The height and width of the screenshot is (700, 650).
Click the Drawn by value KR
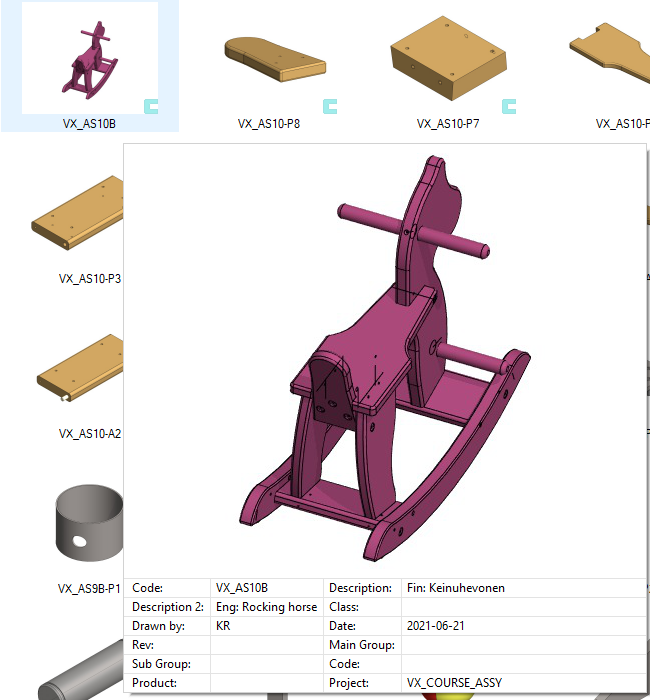[223, 626]
